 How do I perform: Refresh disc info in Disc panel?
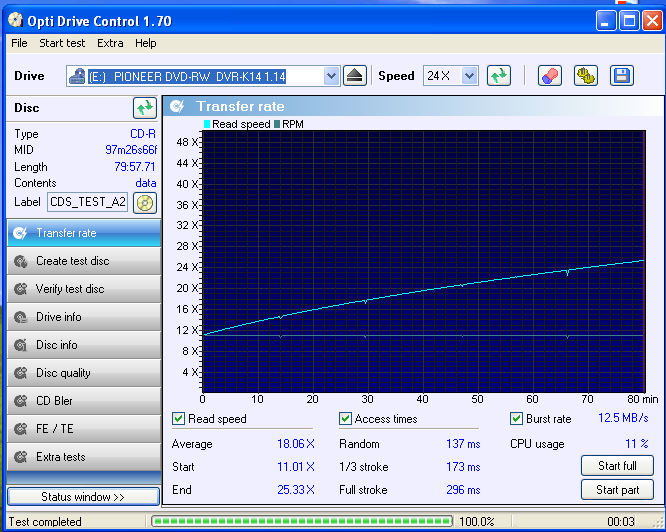click(x=145, y=108)
